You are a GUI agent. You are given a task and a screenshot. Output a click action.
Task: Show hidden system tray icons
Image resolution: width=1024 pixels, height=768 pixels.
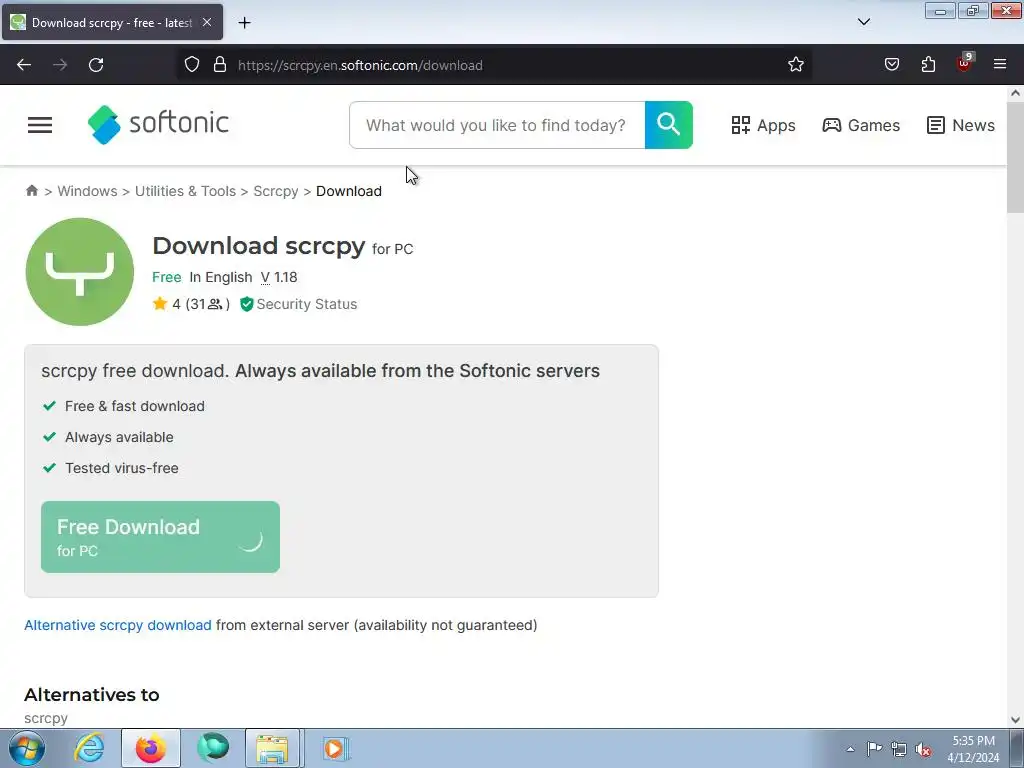(x=850, y=749)
